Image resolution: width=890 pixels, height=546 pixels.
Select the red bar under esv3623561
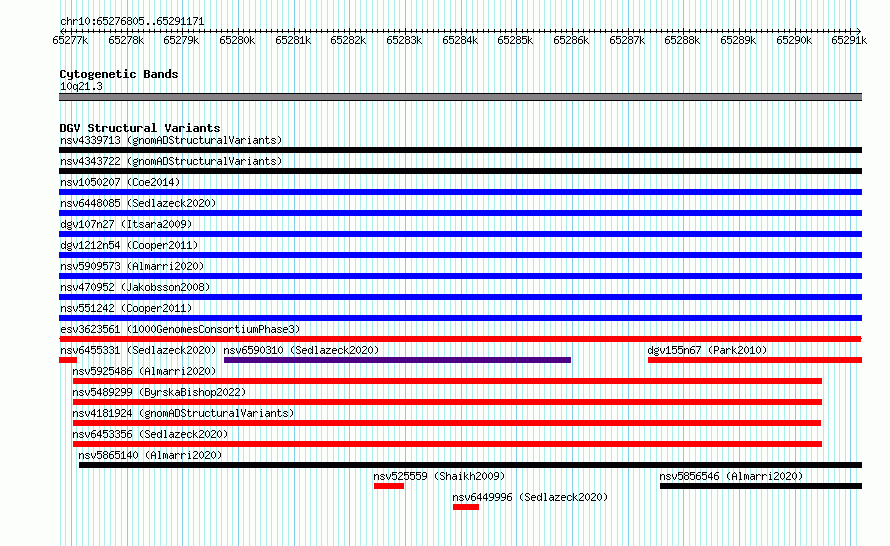click(460, 339)
